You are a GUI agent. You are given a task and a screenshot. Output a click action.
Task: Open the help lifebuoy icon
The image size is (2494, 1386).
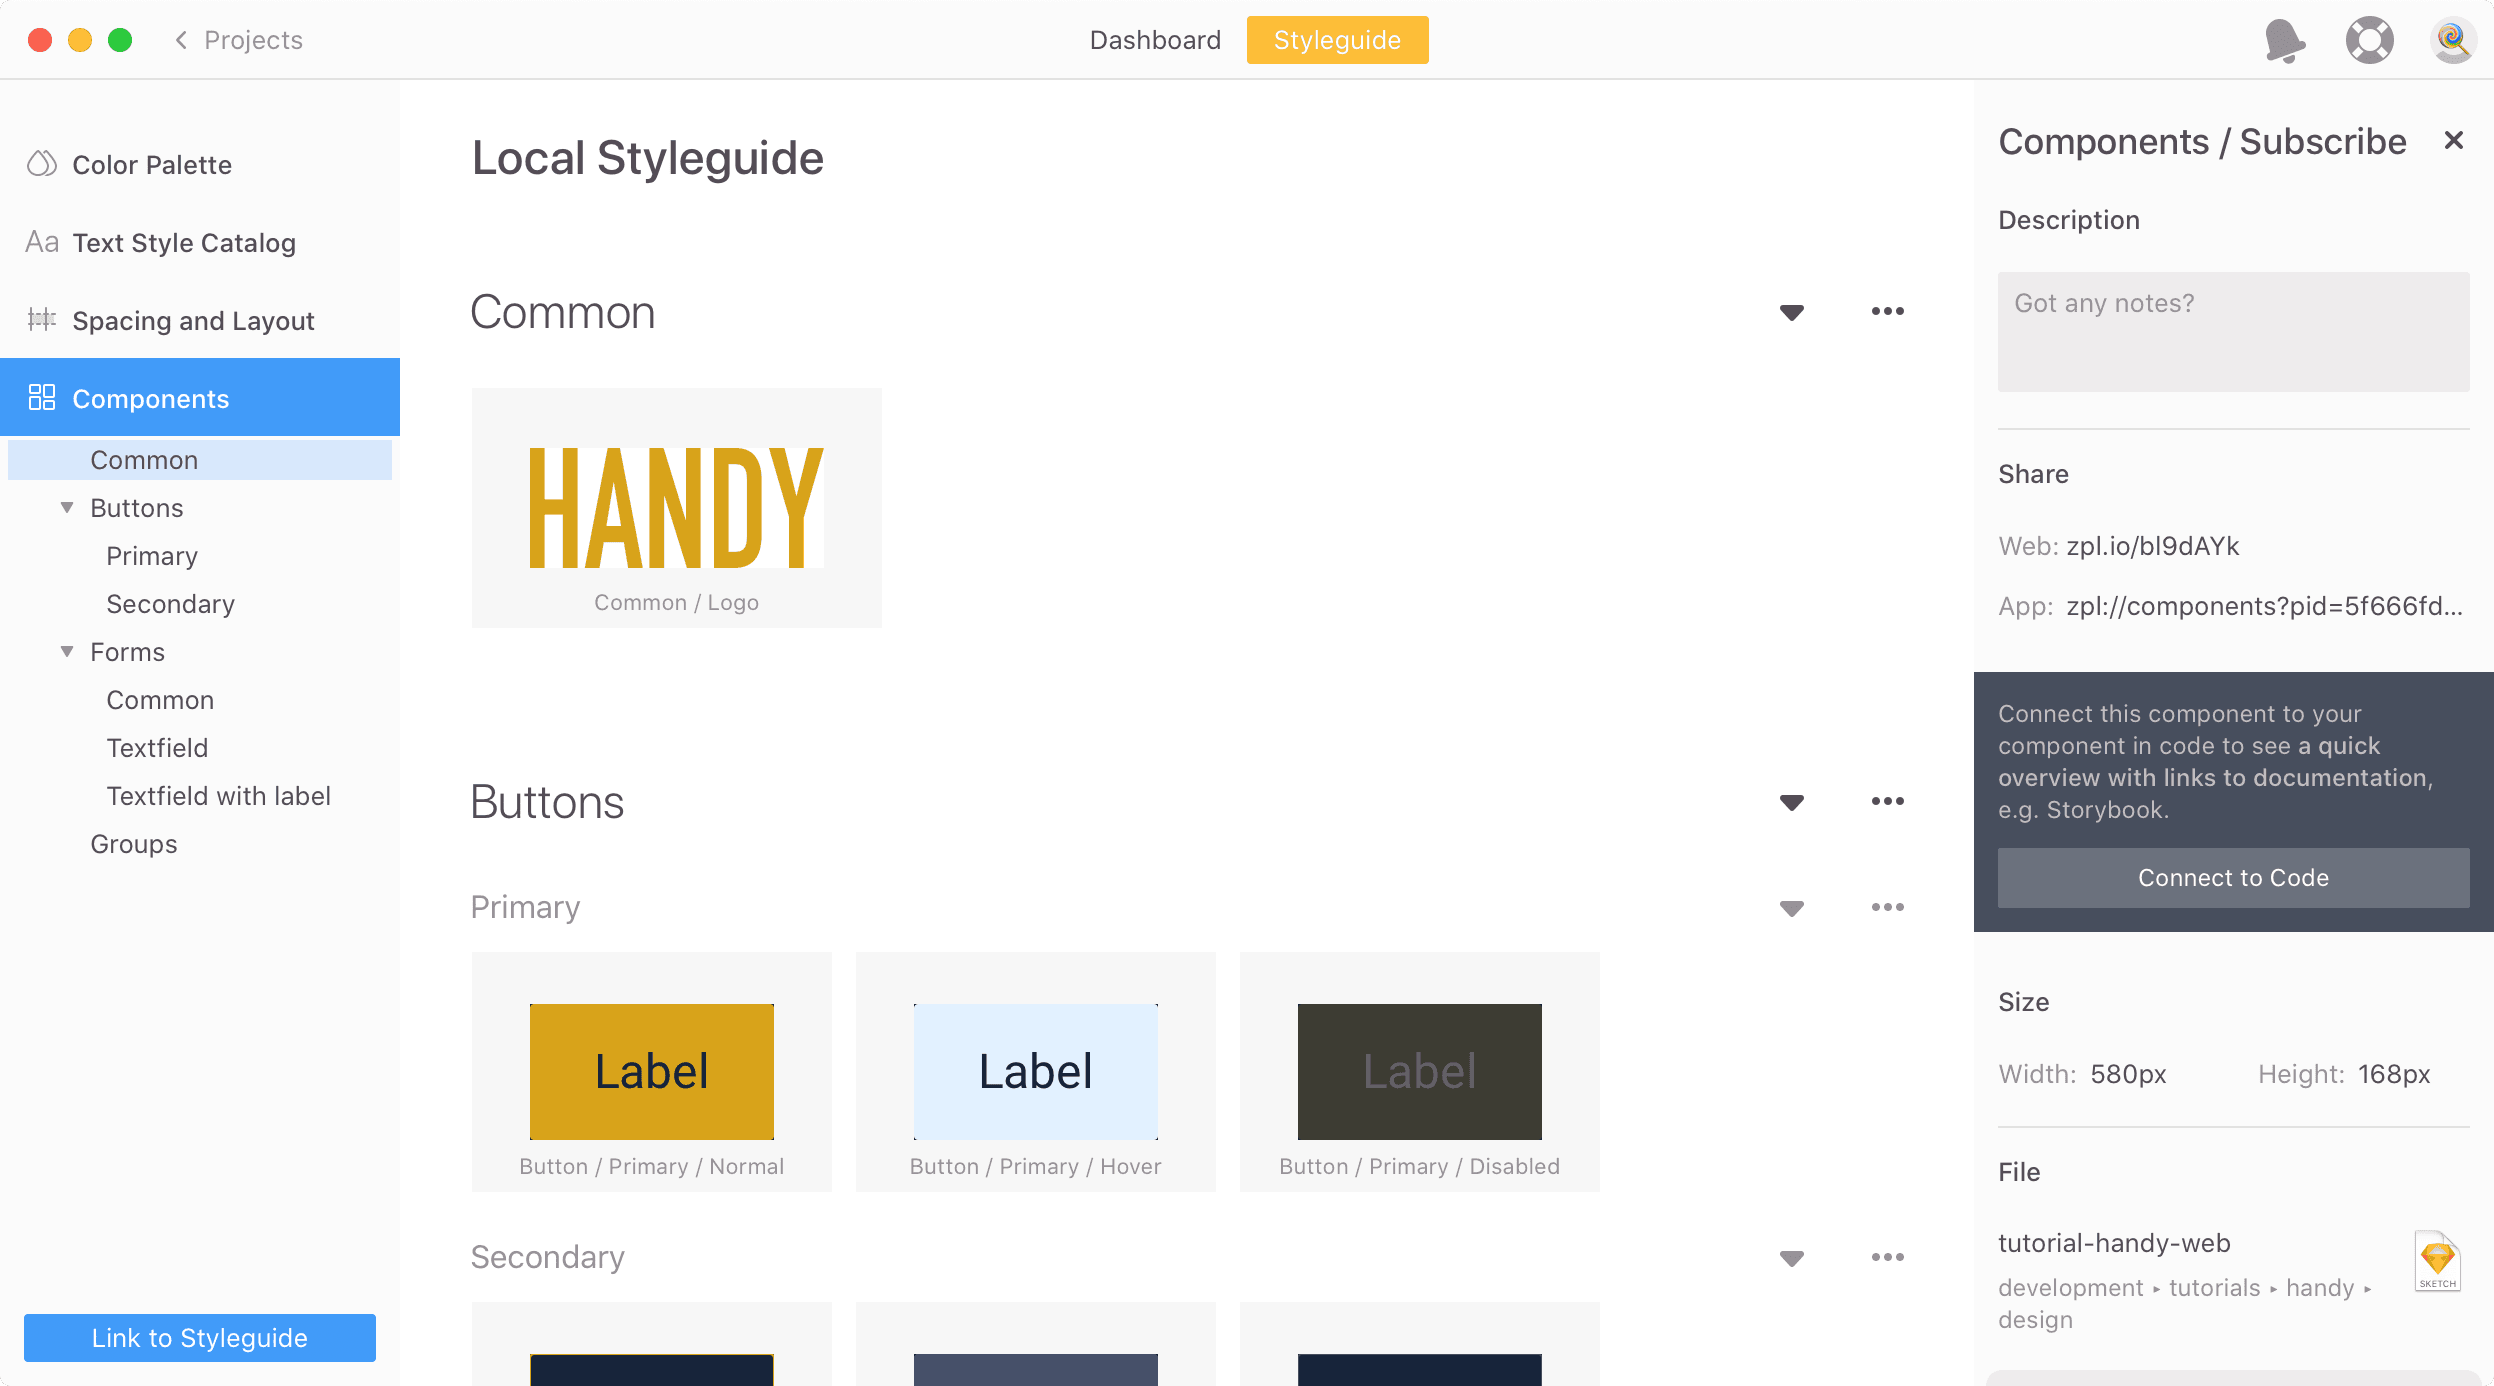coord(2369,41)
